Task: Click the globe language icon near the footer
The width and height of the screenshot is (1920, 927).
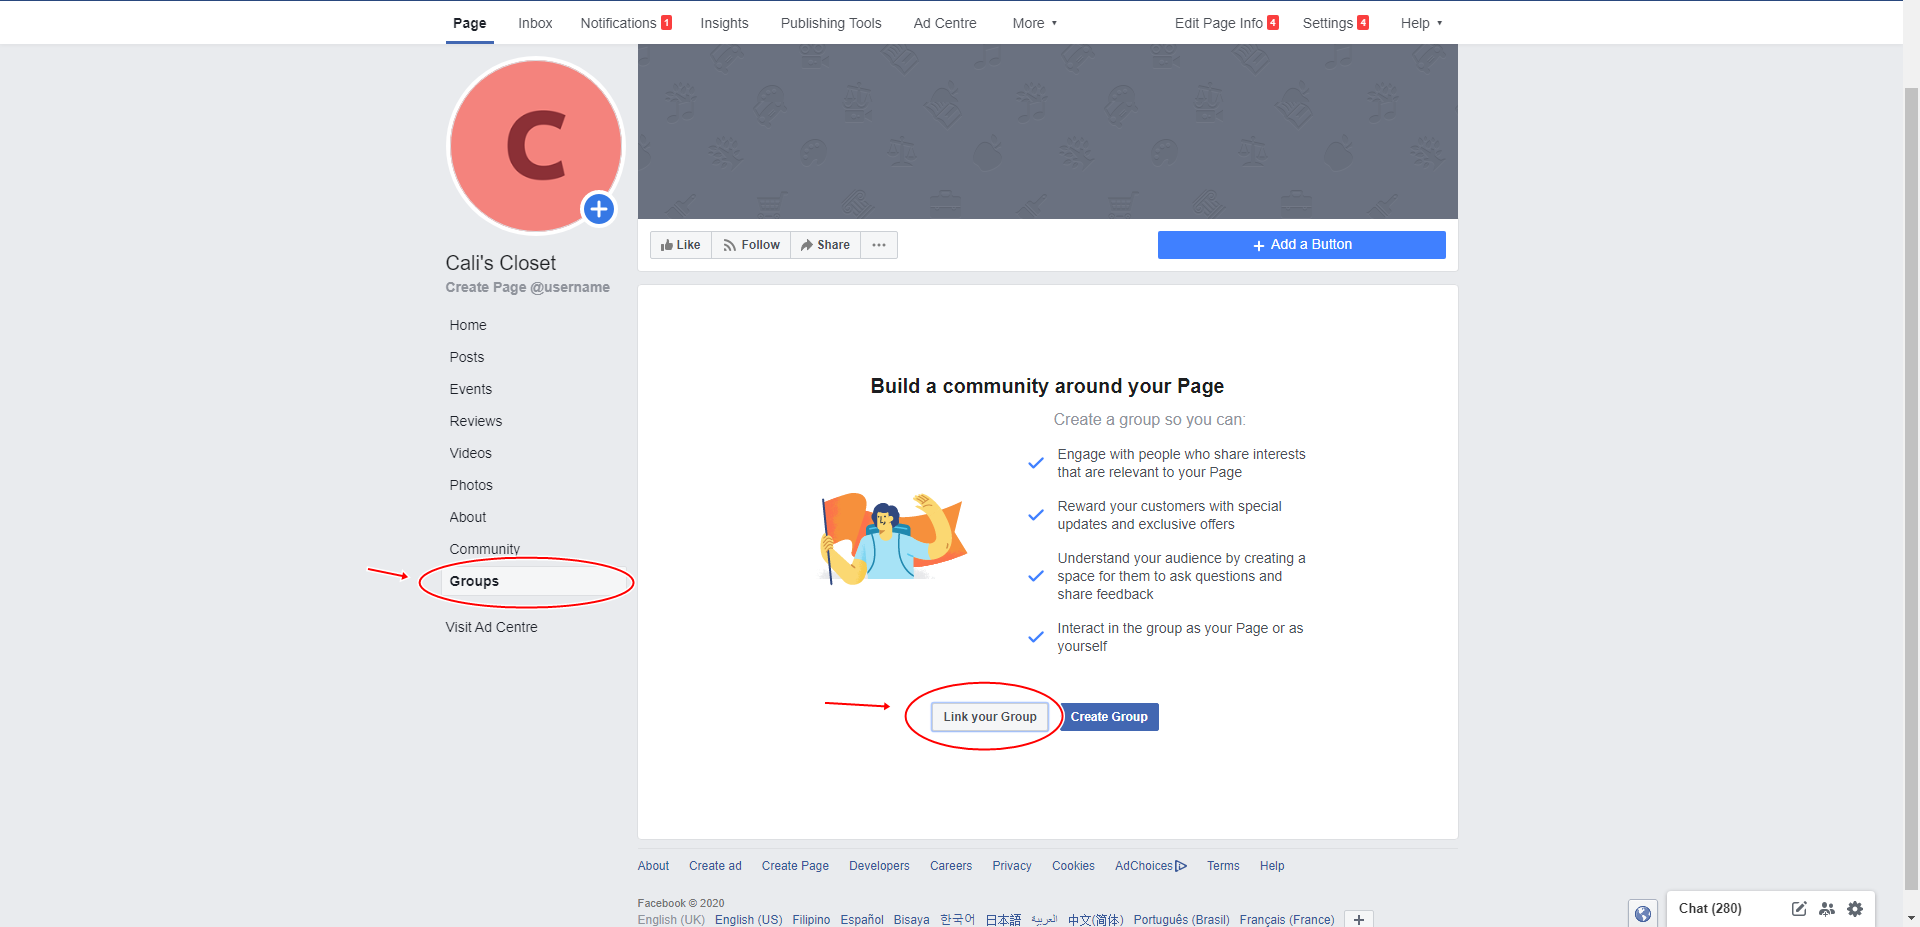Action: pyautogui.click(x=1641, y=913)
